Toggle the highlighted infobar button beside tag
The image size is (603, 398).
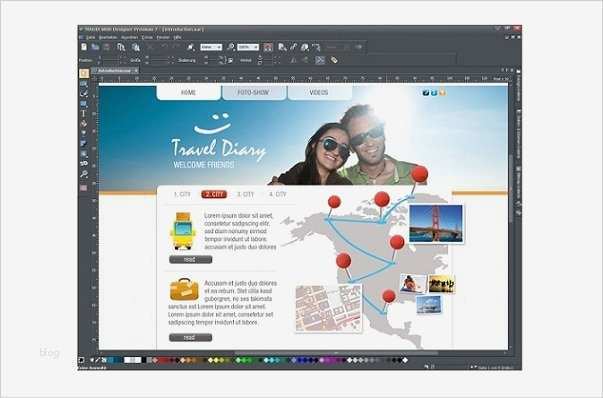tap(320, 60)
